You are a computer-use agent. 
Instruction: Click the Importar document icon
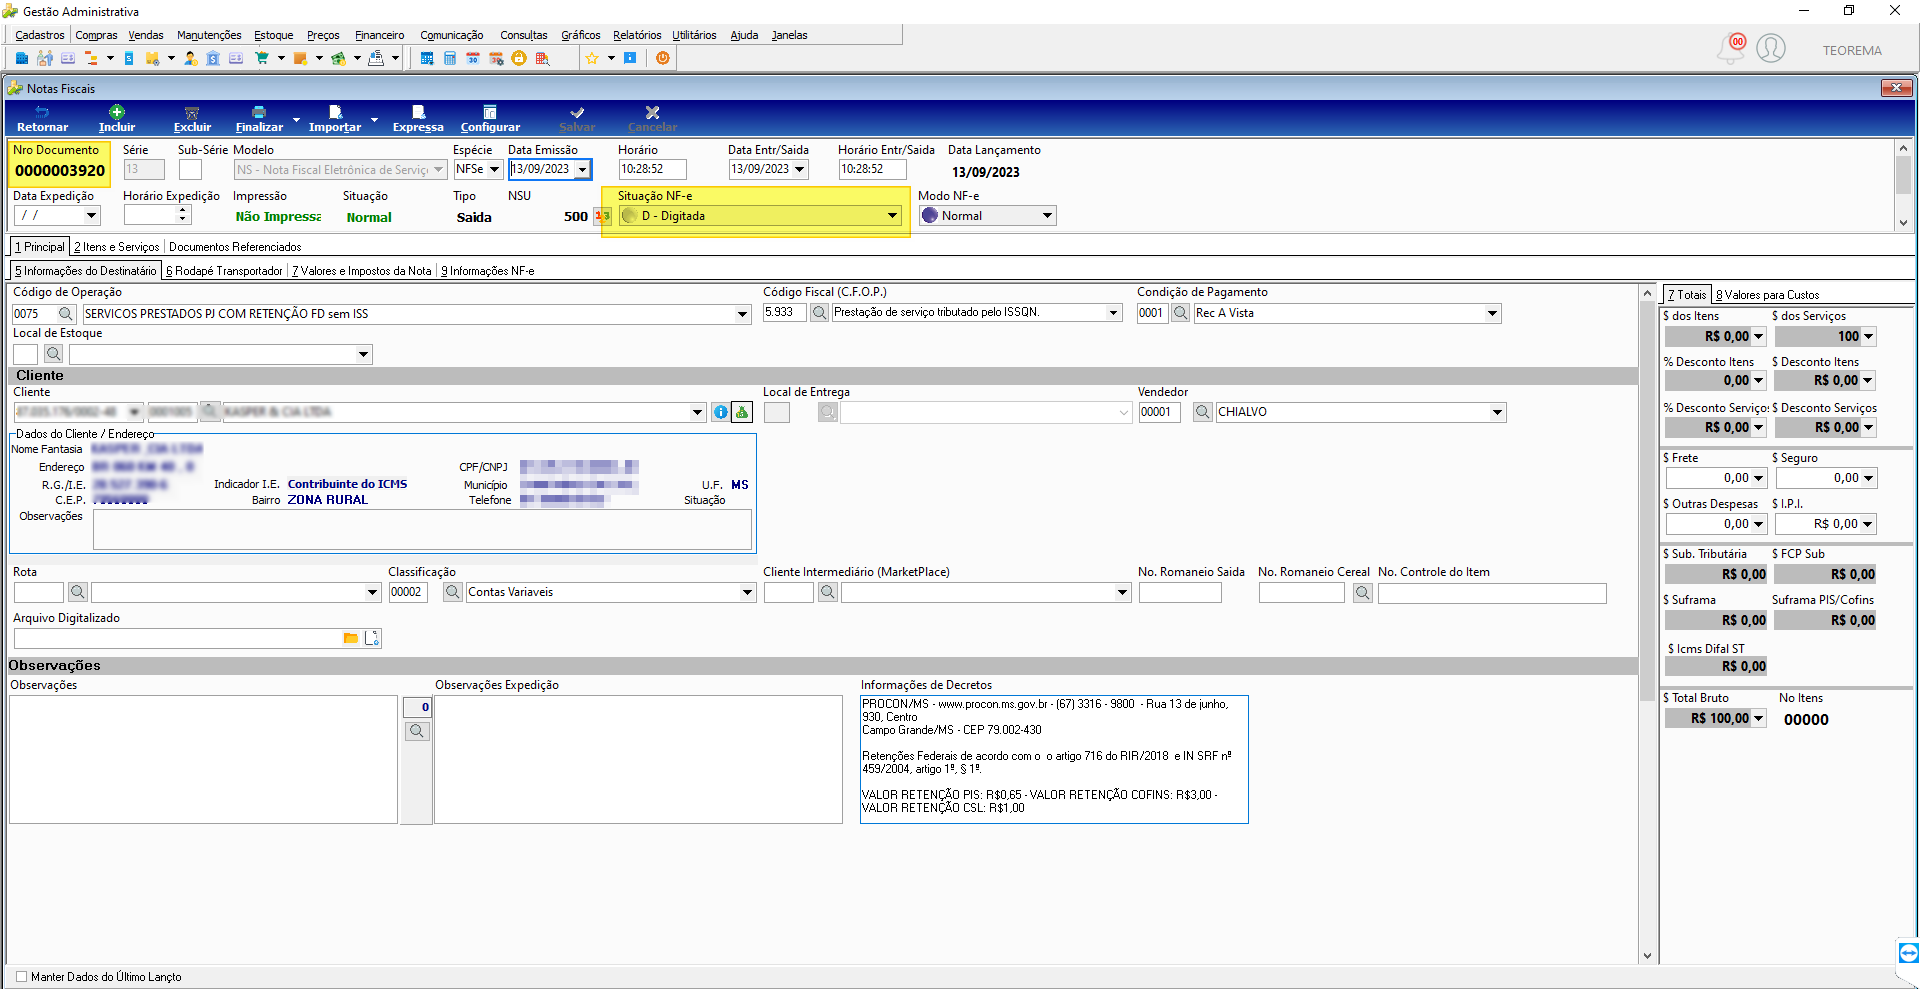[x=335, y=113]
